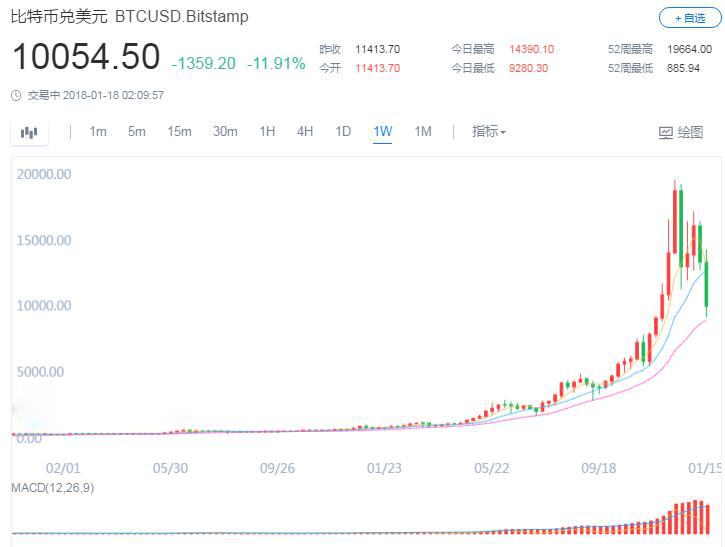The width and height of the screenshot is (725, 547).
Task: Select the 1W weekly chart
Action: point(382,132)
